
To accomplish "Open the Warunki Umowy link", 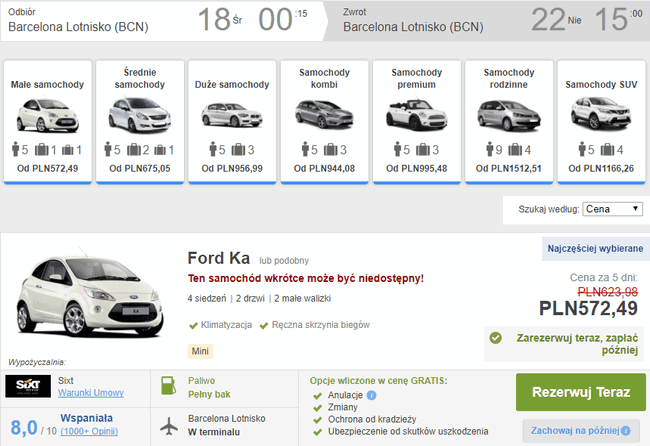I will (x=91, y=393).
